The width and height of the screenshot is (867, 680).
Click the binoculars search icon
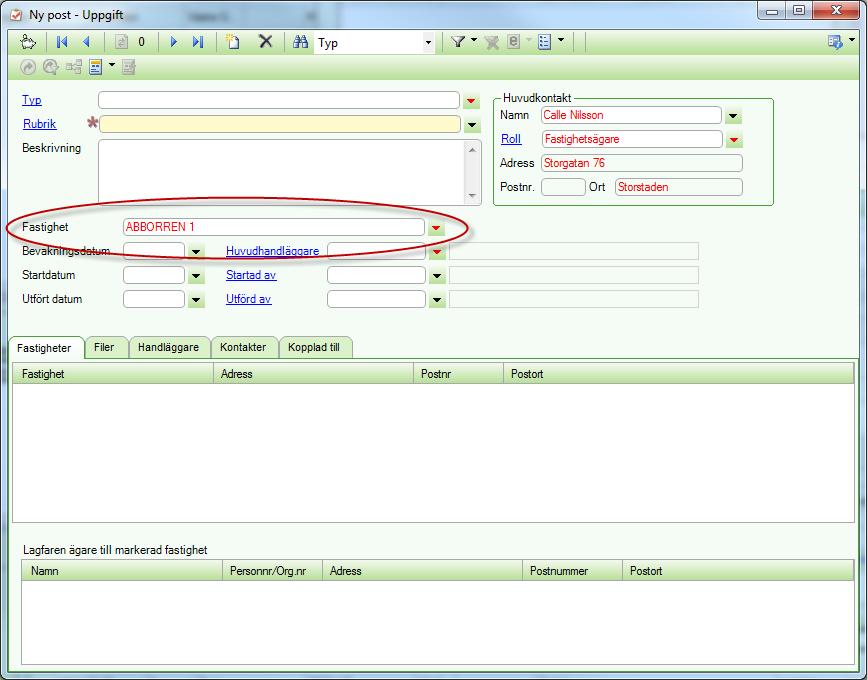[300, 42]
